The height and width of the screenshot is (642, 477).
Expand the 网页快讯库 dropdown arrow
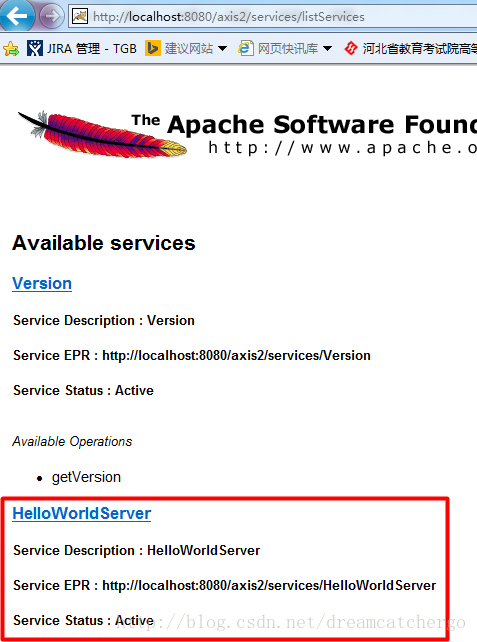point(327,49)
